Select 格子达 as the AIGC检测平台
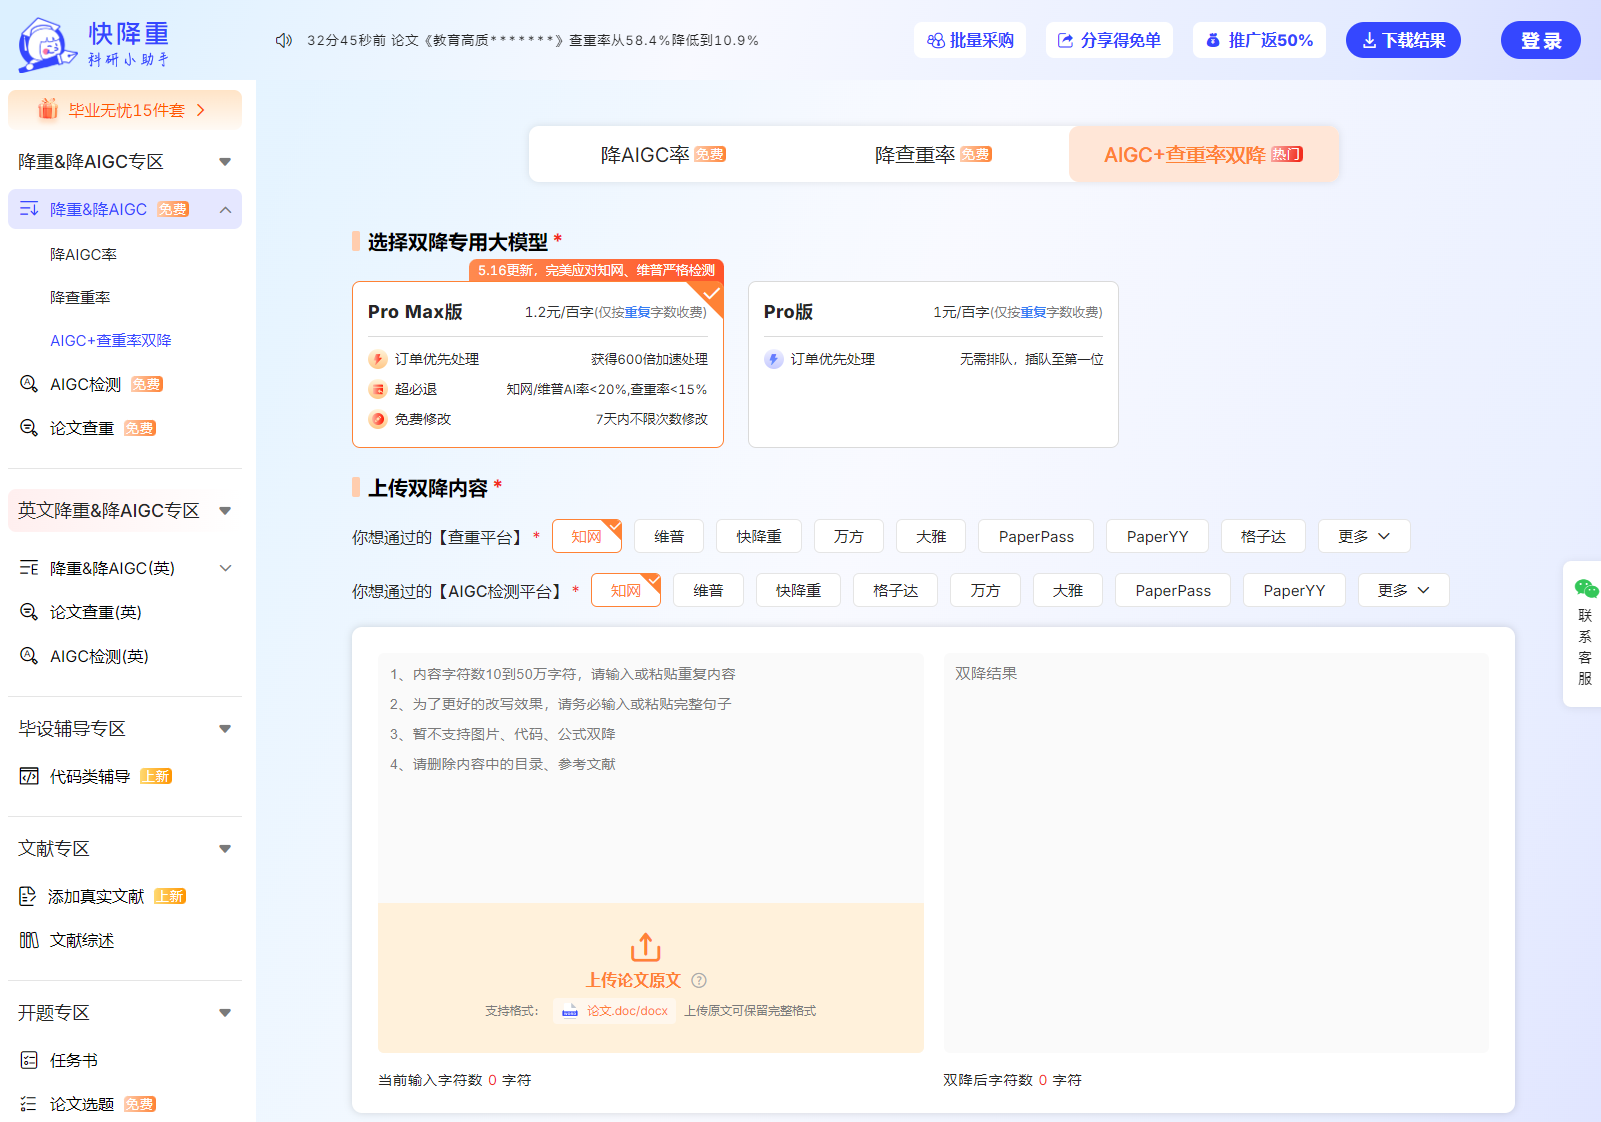 895,591
